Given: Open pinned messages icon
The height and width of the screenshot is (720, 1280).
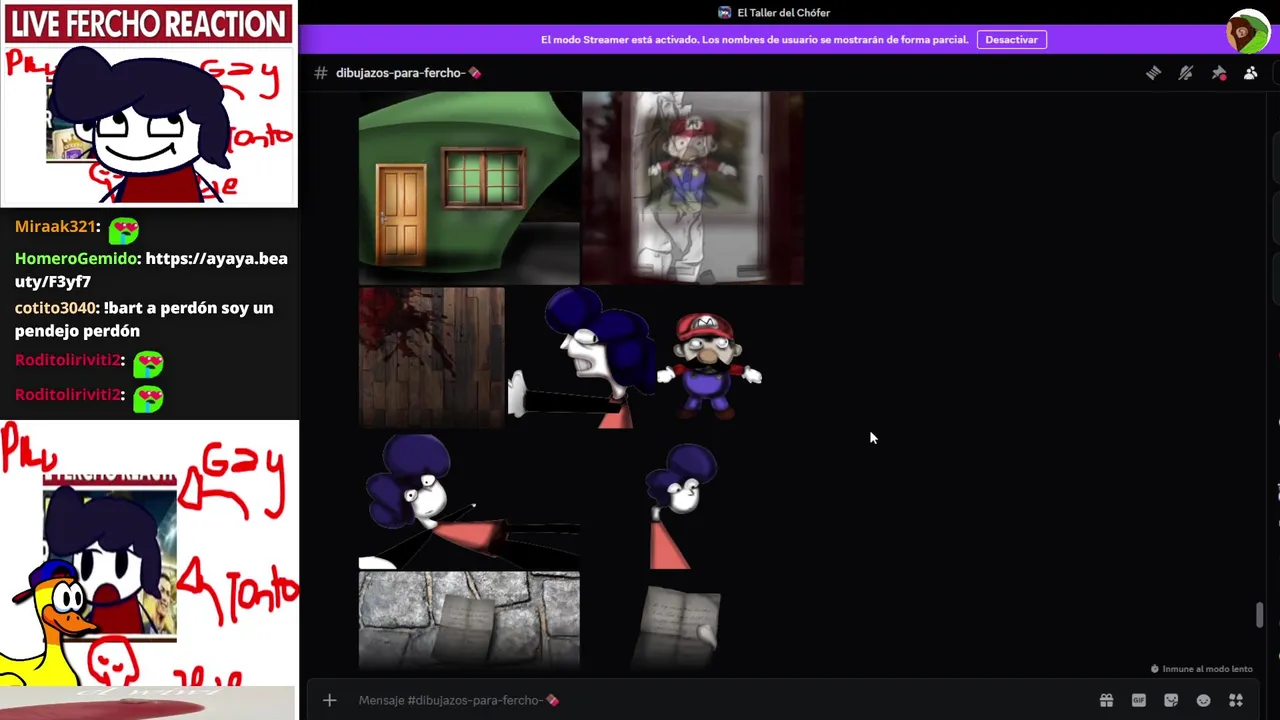Looking at the screenshot, I should pyautogui.click(x=1218, y=73).
